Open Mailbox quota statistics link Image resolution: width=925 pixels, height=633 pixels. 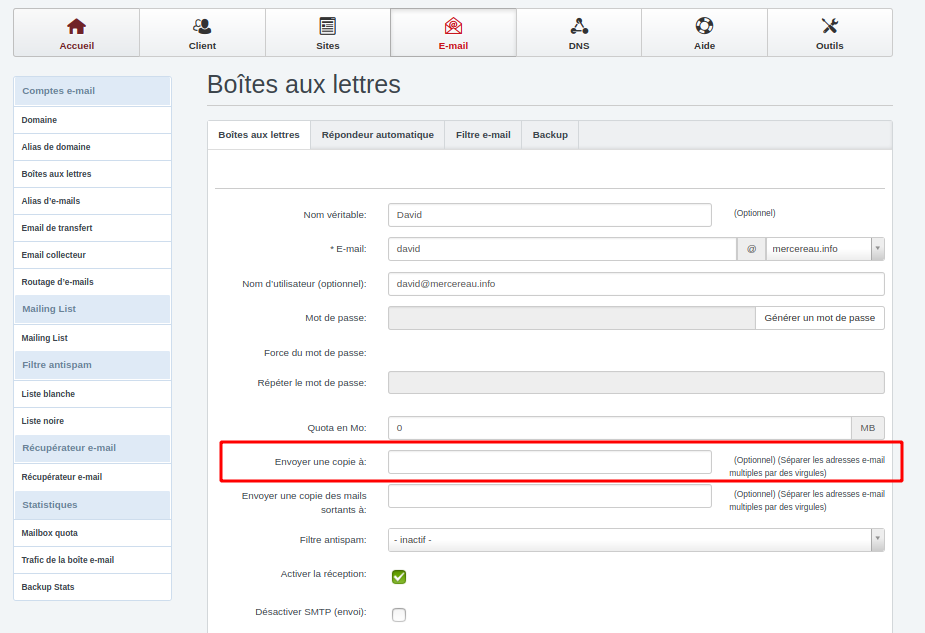50,533
